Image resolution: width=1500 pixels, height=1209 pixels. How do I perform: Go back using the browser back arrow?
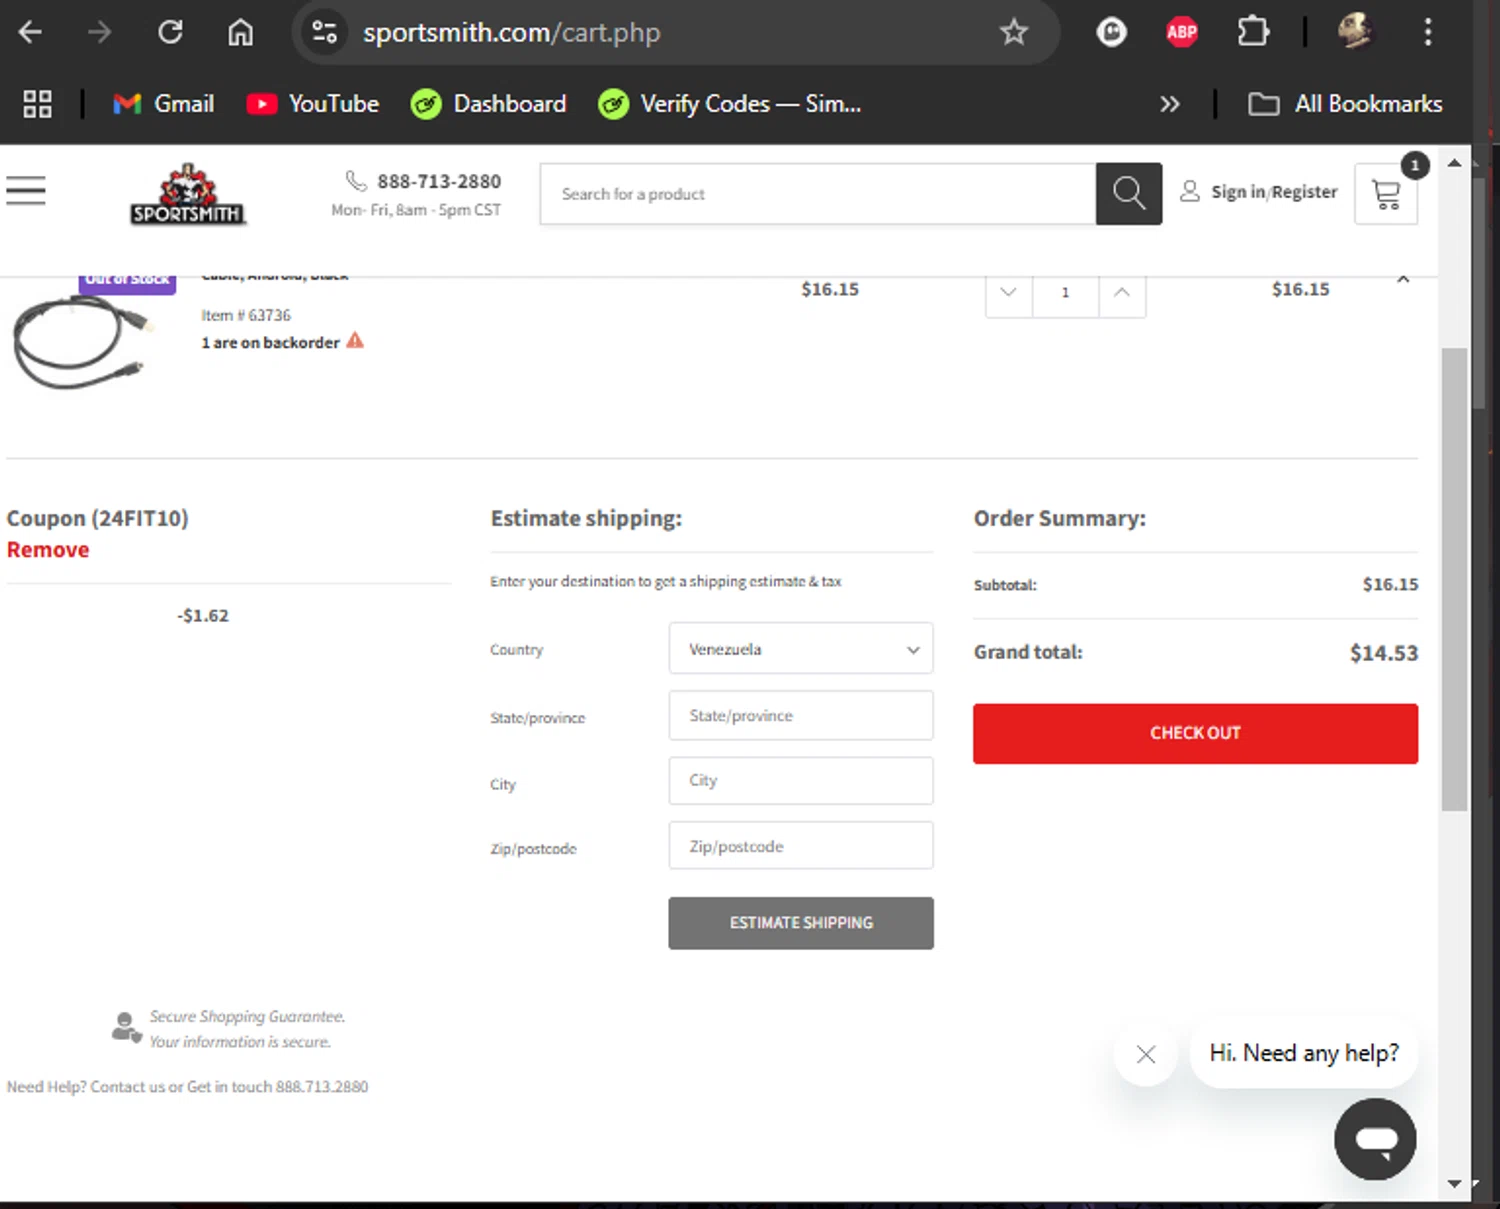tap(30, 32)
